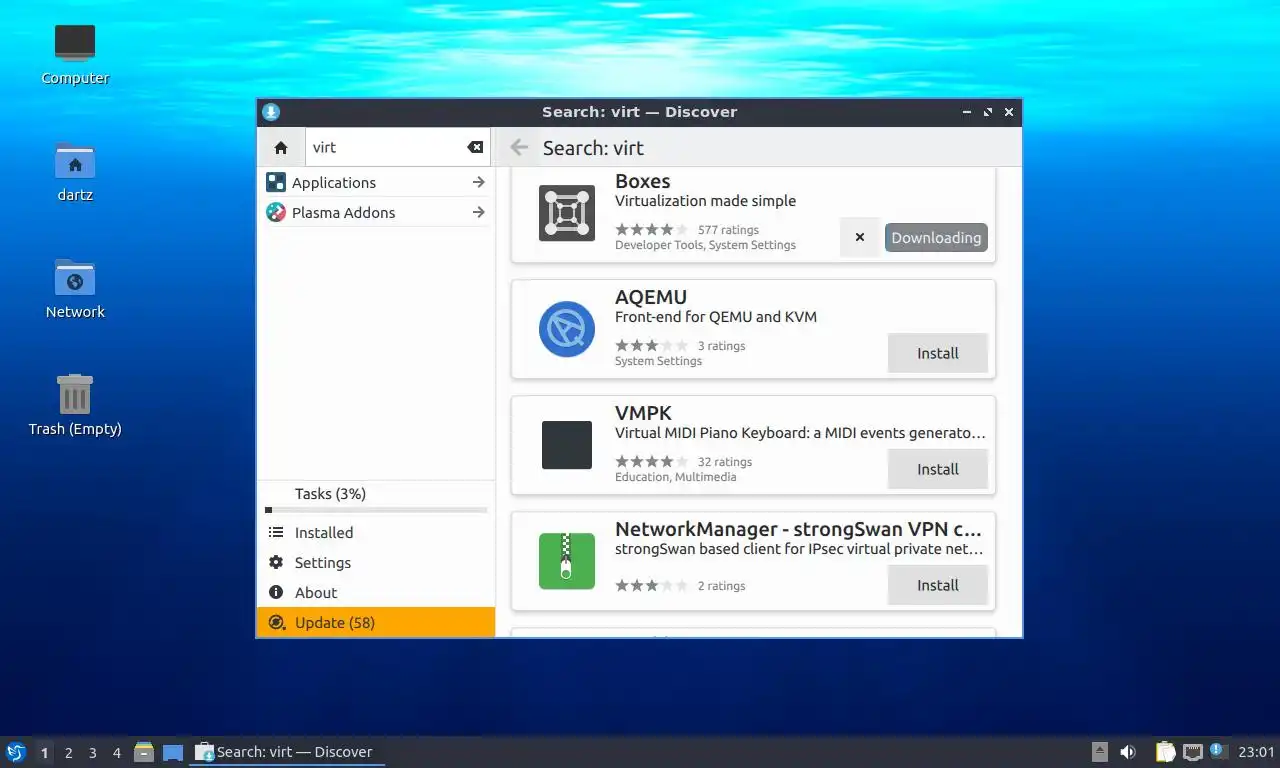Image resolution: width=1280 pixels, height=768 pixels.
Task: Launch file manager from panel
Action: pos(144,752)
